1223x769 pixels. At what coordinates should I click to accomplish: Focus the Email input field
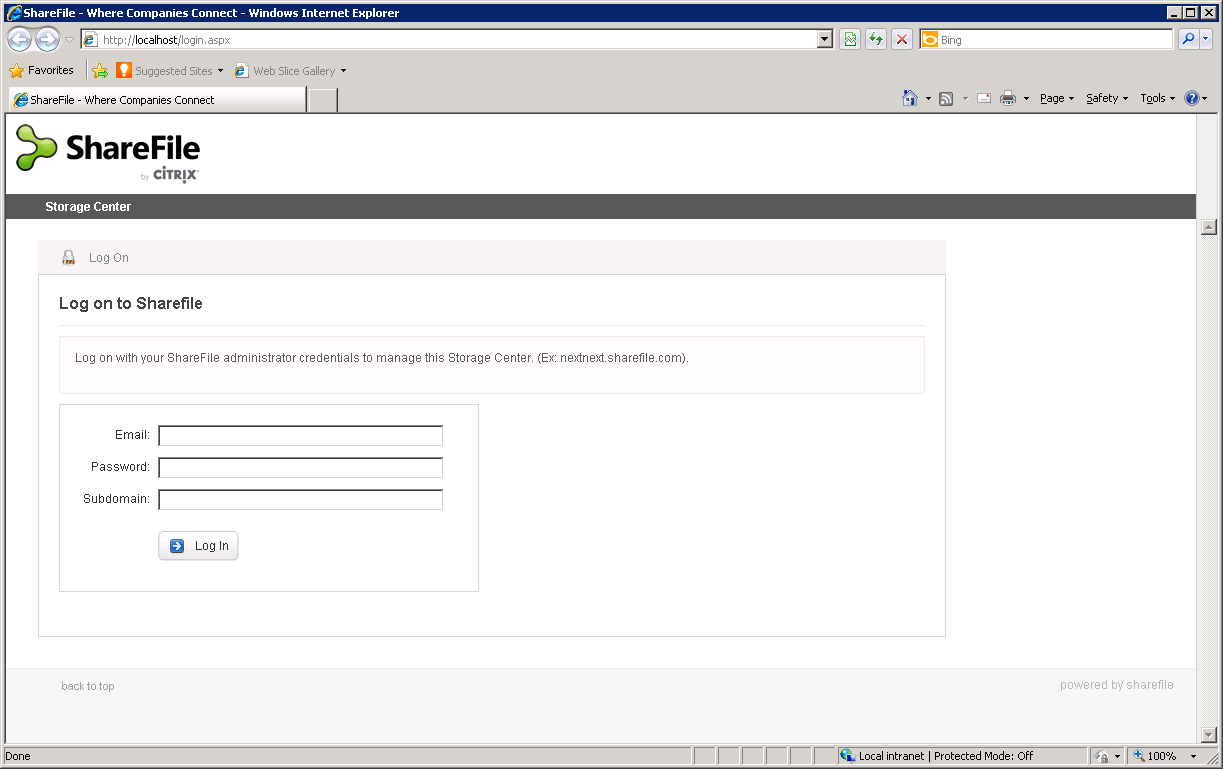(x=300, y=436)
